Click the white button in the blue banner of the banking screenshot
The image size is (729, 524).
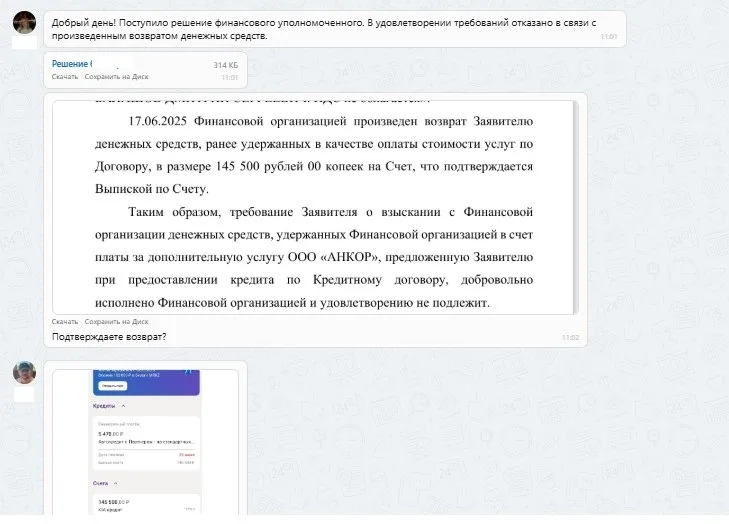pos(113,386)
